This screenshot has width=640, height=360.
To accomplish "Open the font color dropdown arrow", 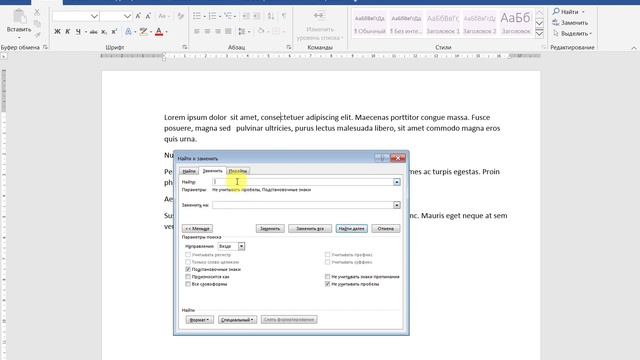I will click(x=167, y=32).
